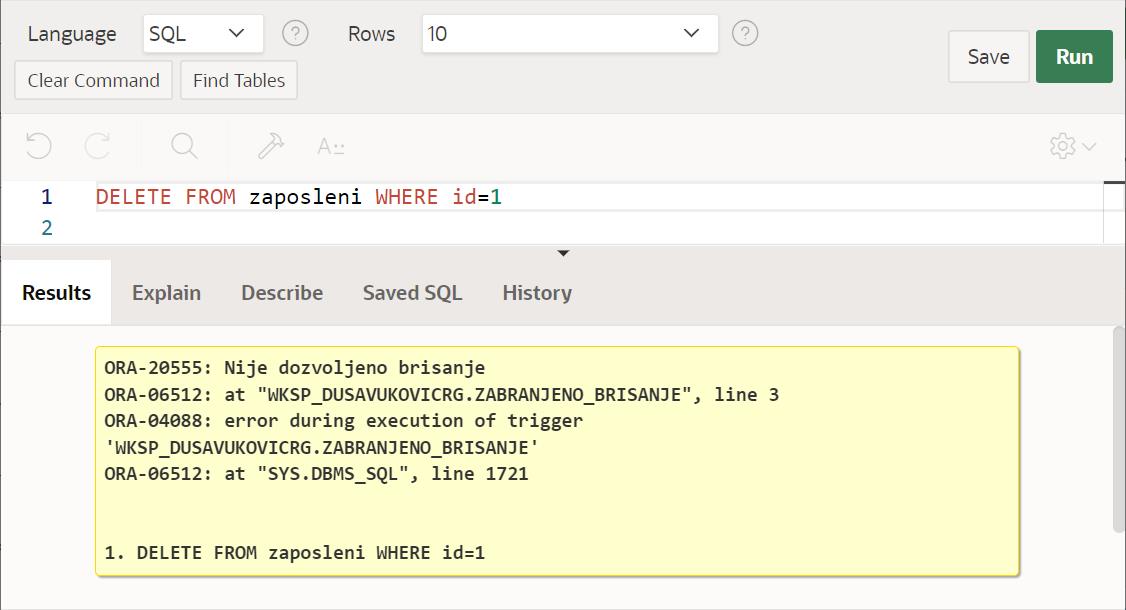Click the Query Builder hammer icon

(270, 146)
